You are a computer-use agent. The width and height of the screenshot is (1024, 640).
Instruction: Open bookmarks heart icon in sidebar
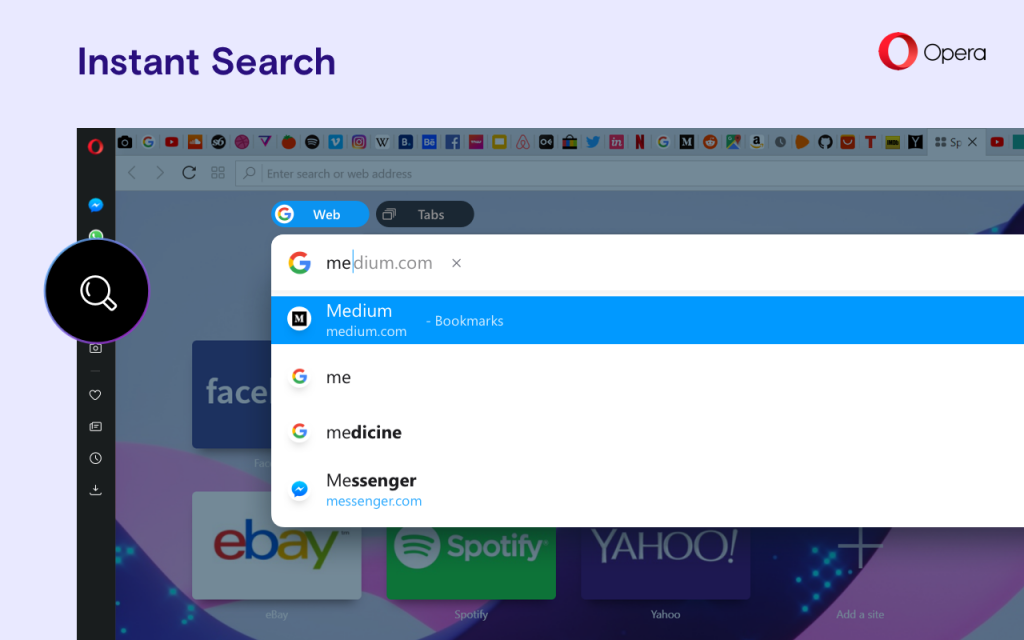tap(95, 394)
